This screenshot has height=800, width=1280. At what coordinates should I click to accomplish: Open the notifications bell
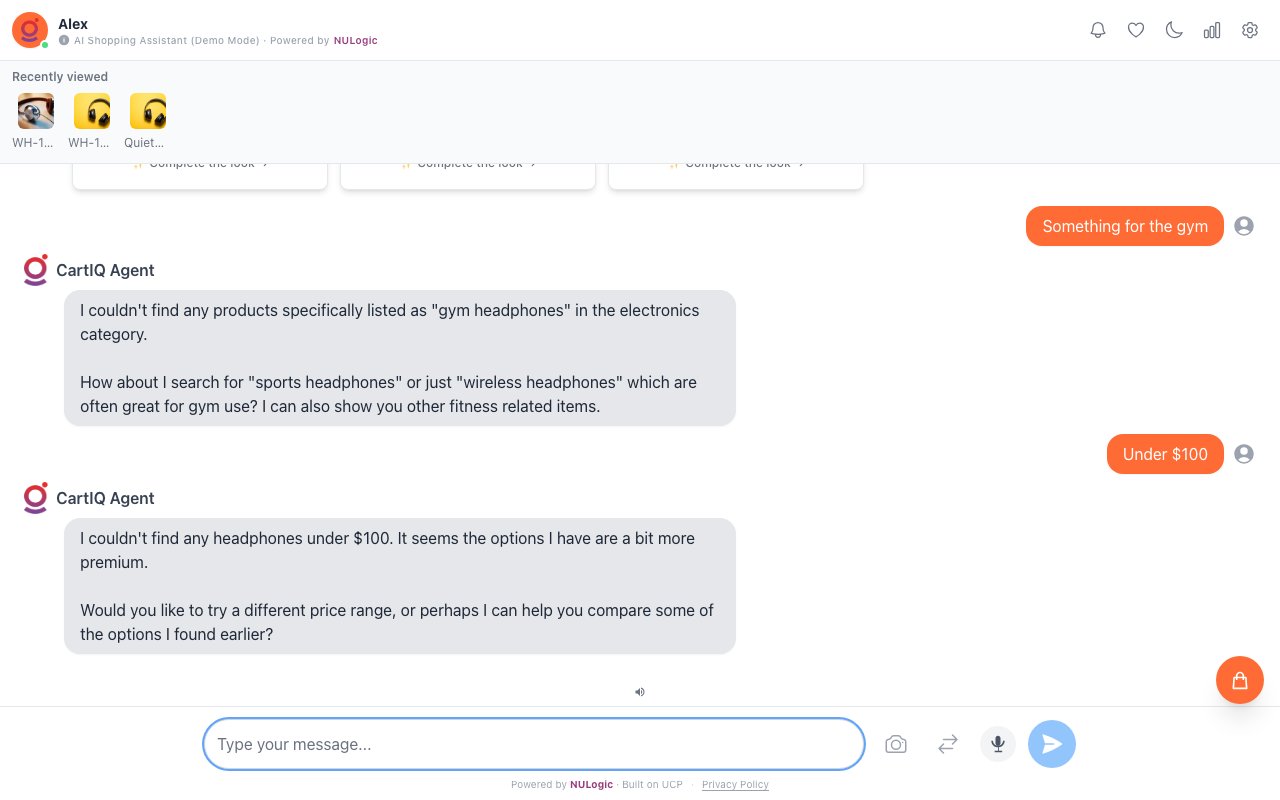[1098, 30]
